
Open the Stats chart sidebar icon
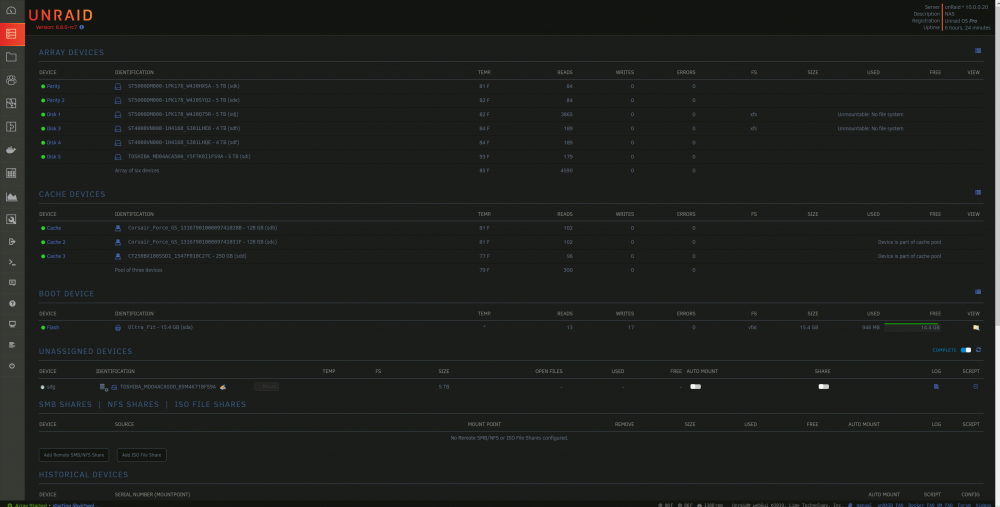point(11,196)
